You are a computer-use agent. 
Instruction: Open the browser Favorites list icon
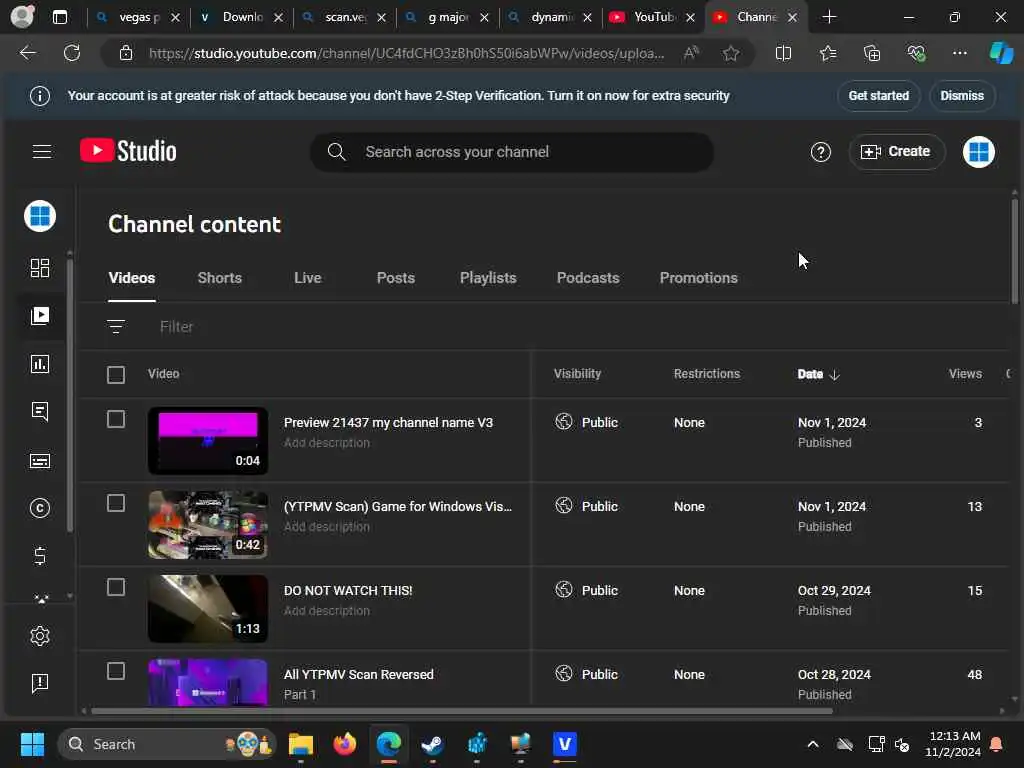[828, 54]
